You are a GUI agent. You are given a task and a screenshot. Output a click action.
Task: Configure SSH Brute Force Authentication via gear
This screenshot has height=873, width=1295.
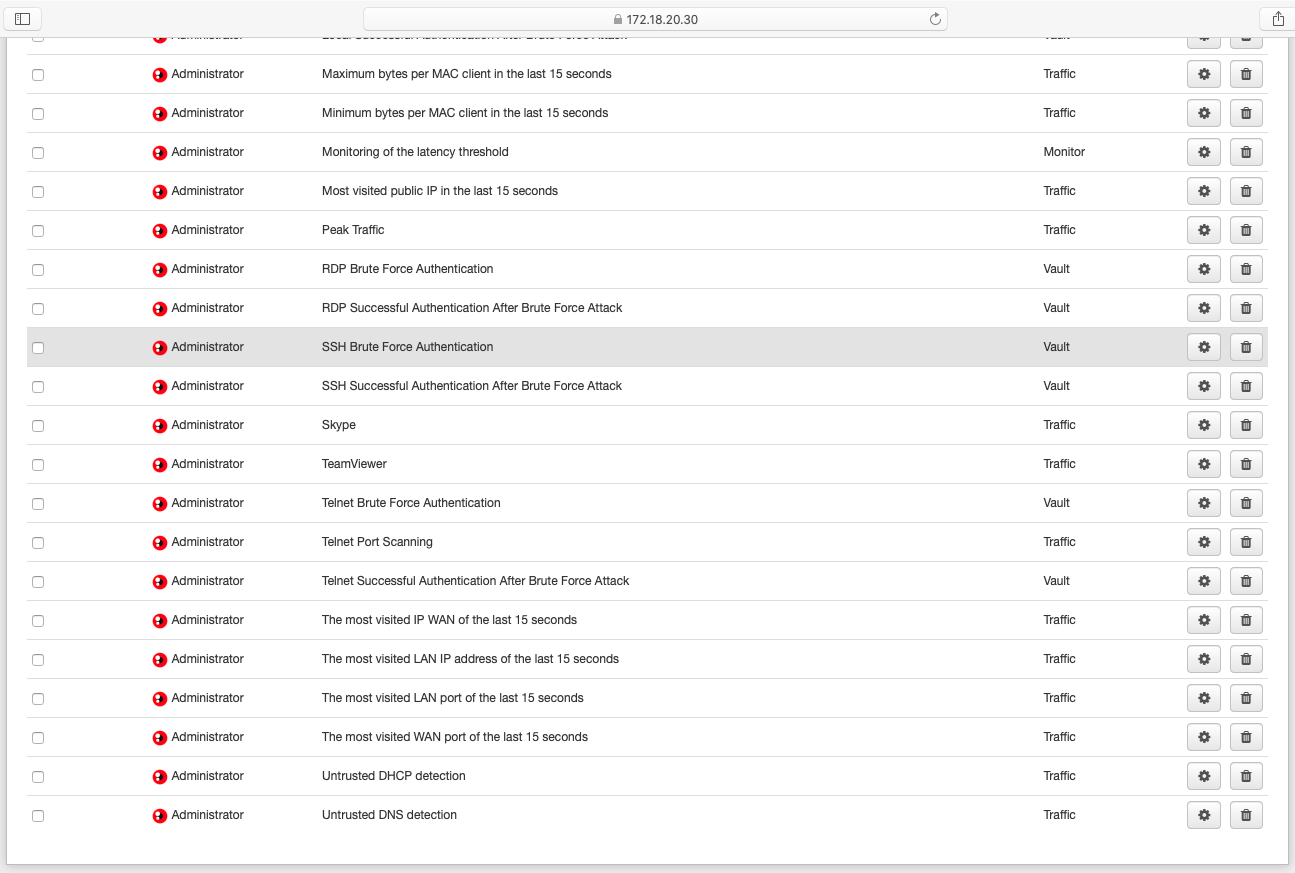pos(1204,347)
